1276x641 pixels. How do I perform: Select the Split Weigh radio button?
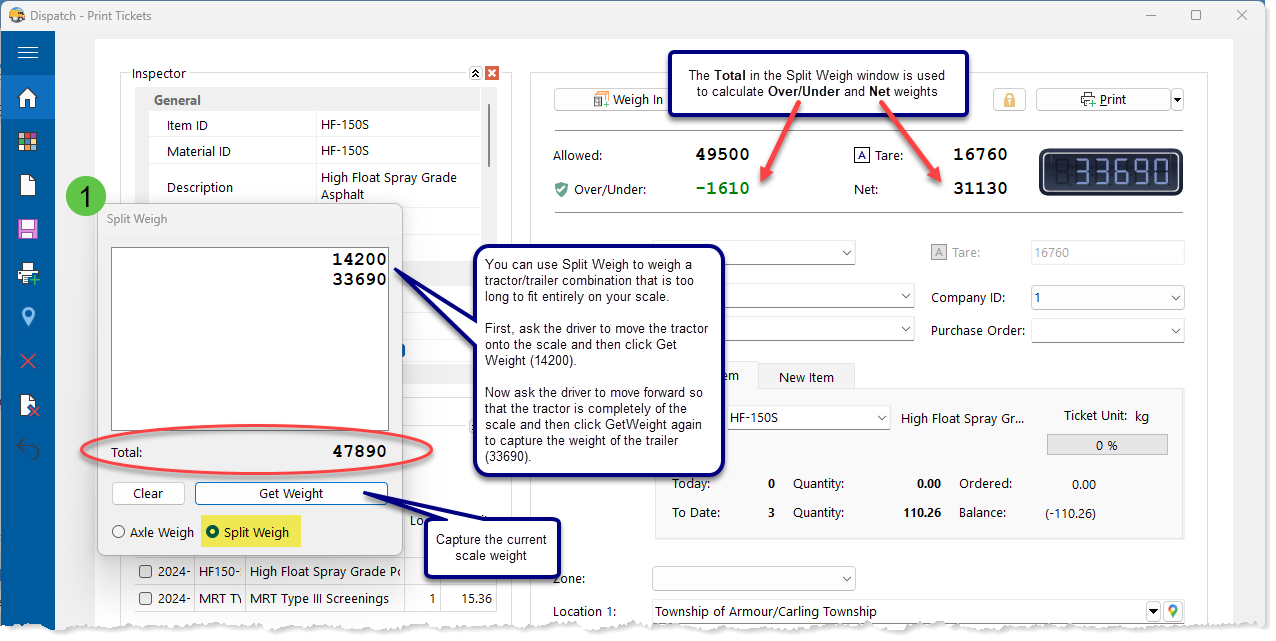[x=212, y=532]
